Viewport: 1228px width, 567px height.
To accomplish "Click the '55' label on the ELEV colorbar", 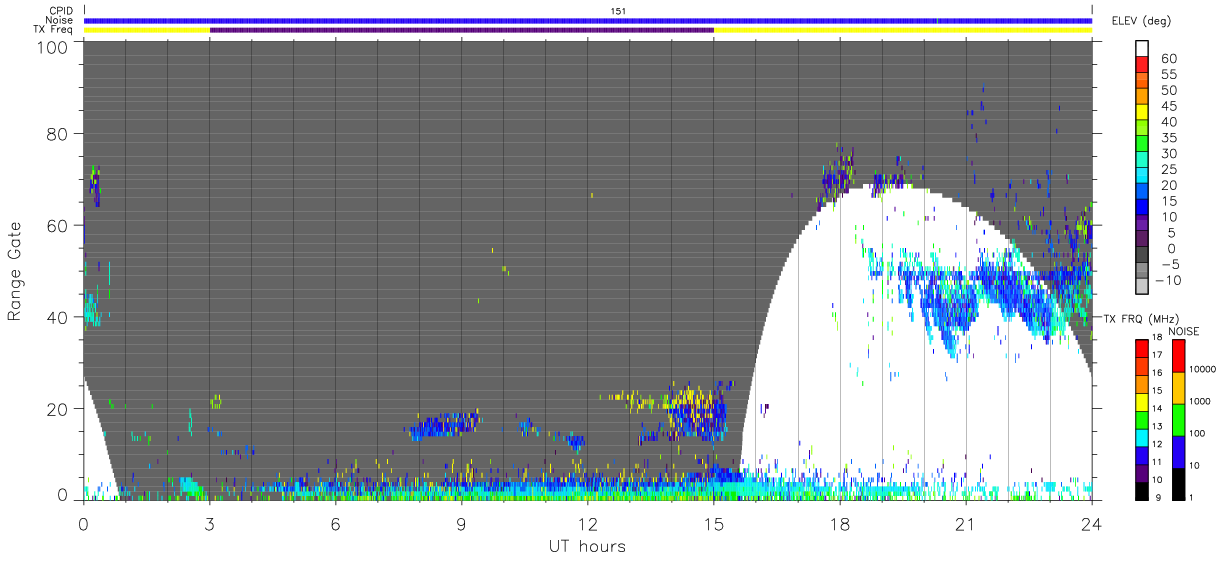I will 1168,75.
